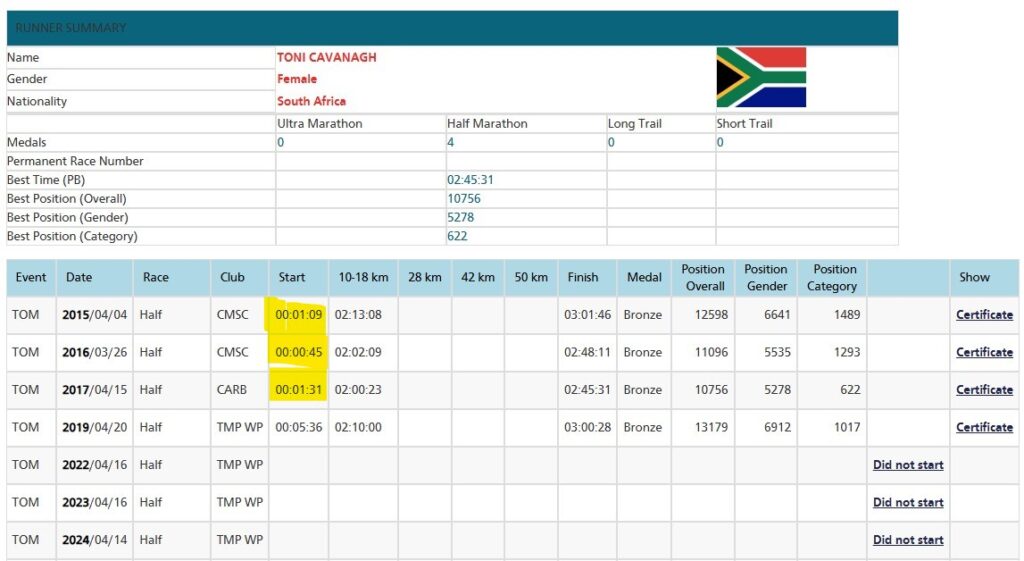This screenshot has width=1024, height=561.
Task: Click the Half Marathon medals count 4
Action: point(451,142)
